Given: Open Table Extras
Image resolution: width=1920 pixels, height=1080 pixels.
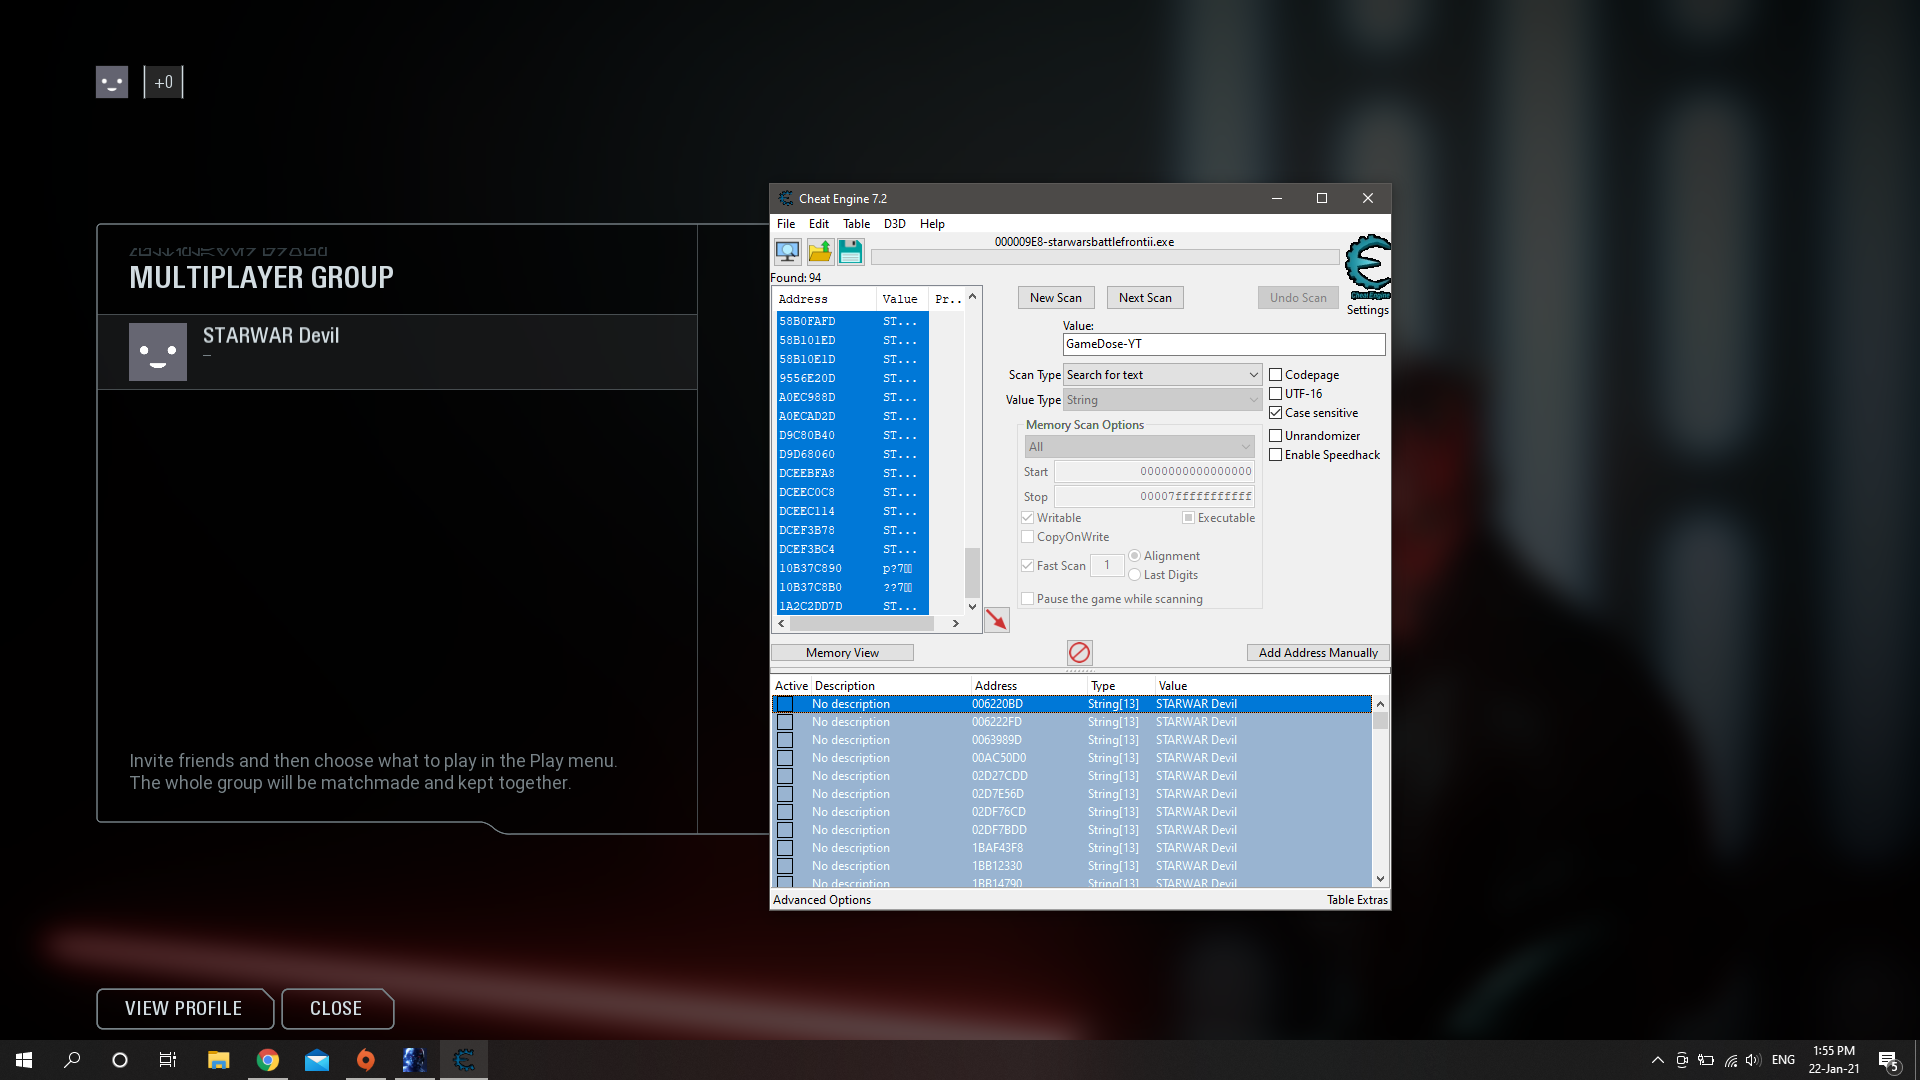Looking at the screenshot, I should click(1357, 900).
